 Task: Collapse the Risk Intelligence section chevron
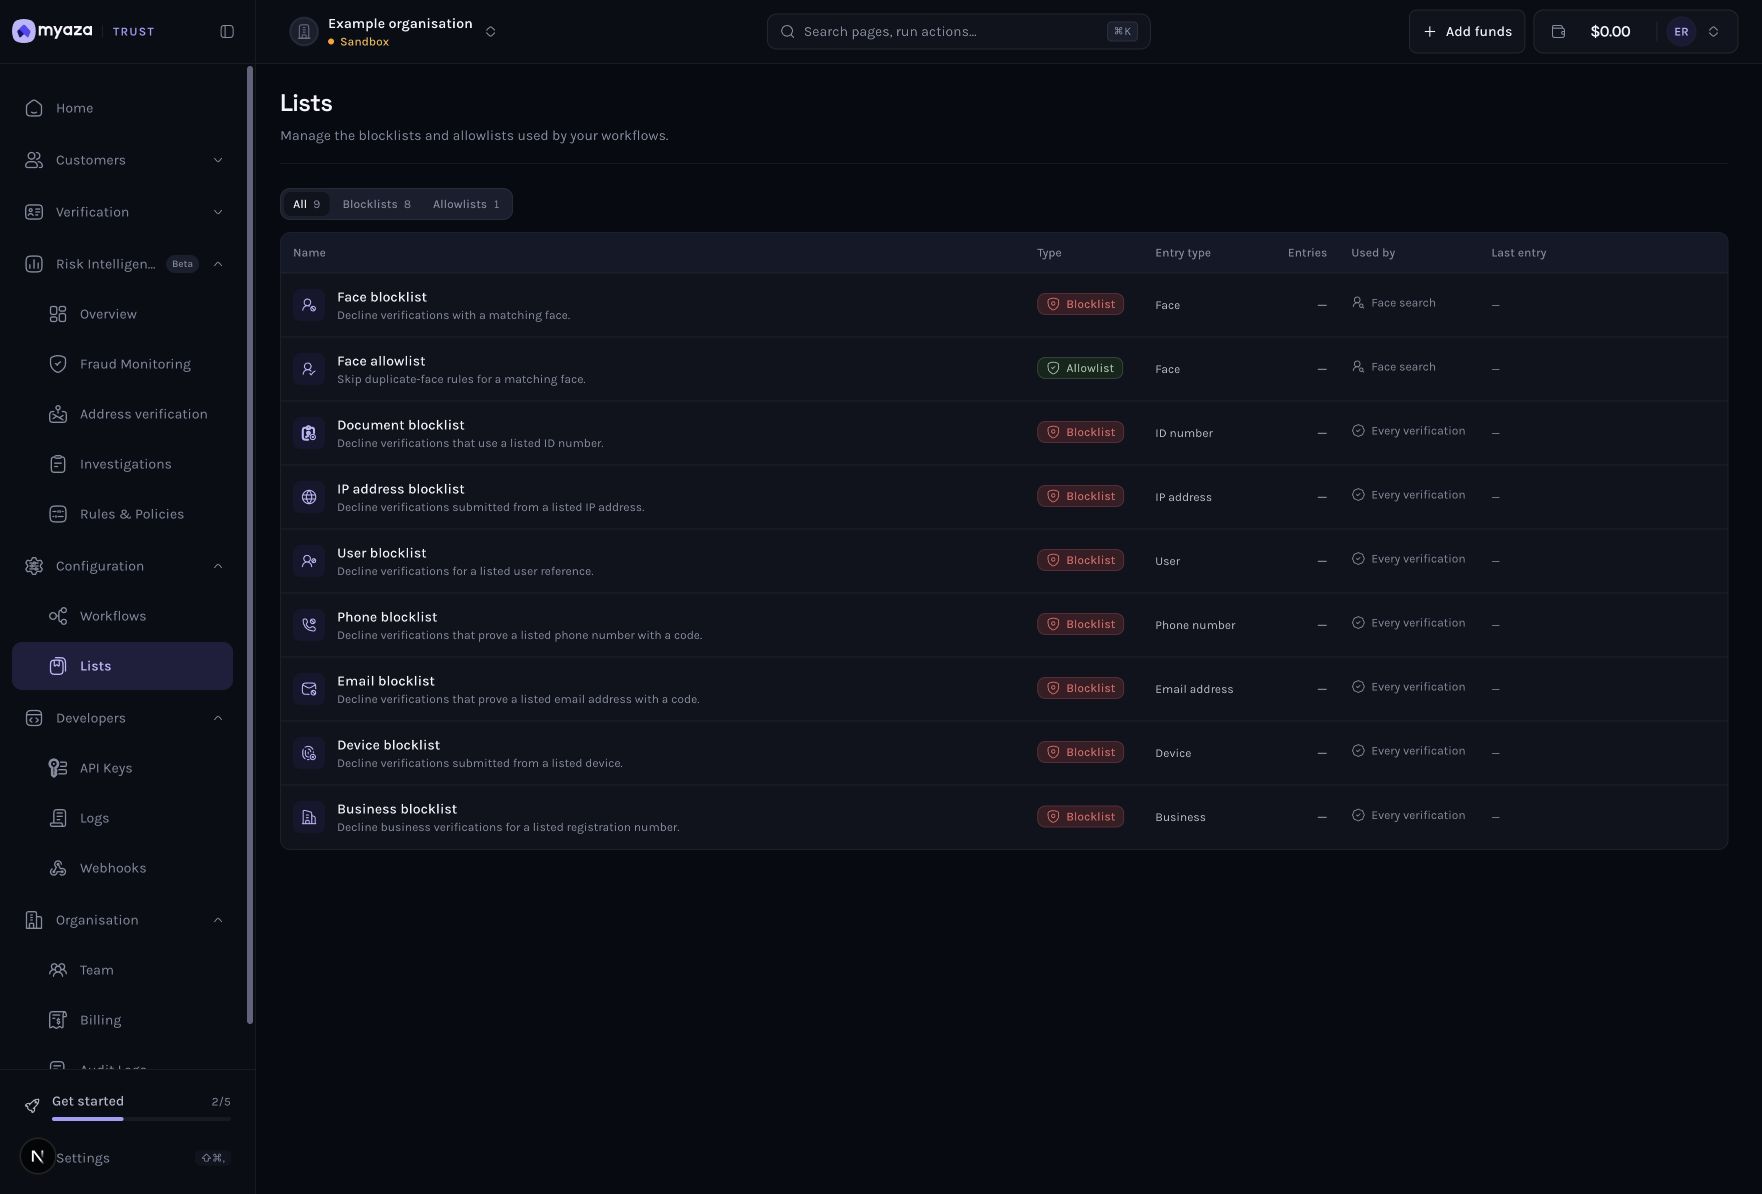tap(218, 264)
